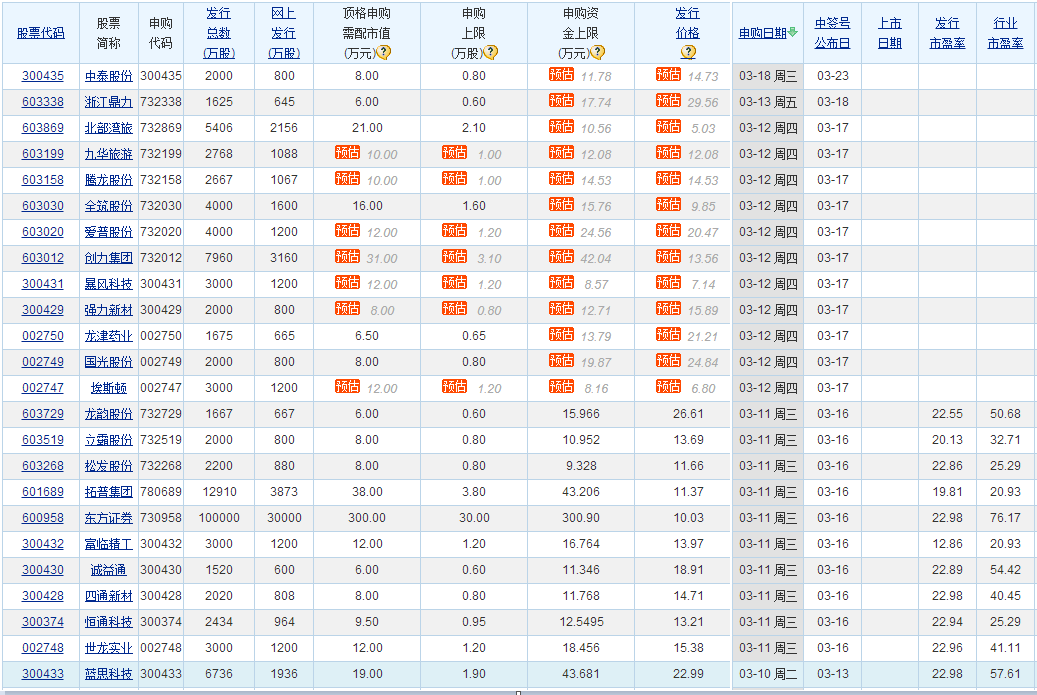Viewport: 1037px width, 695px height.
Task: Sort by 上市日期 column header
Action: click(x=890, y=33)
